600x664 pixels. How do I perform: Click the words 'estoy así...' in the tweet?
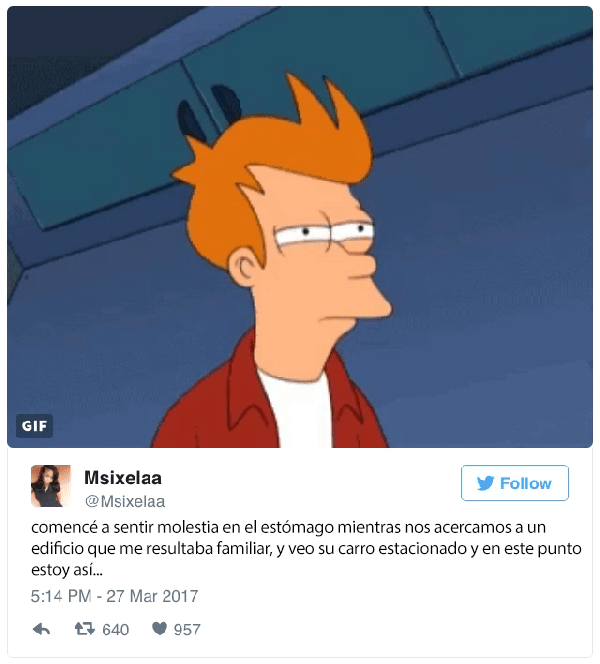pos(66,570)
